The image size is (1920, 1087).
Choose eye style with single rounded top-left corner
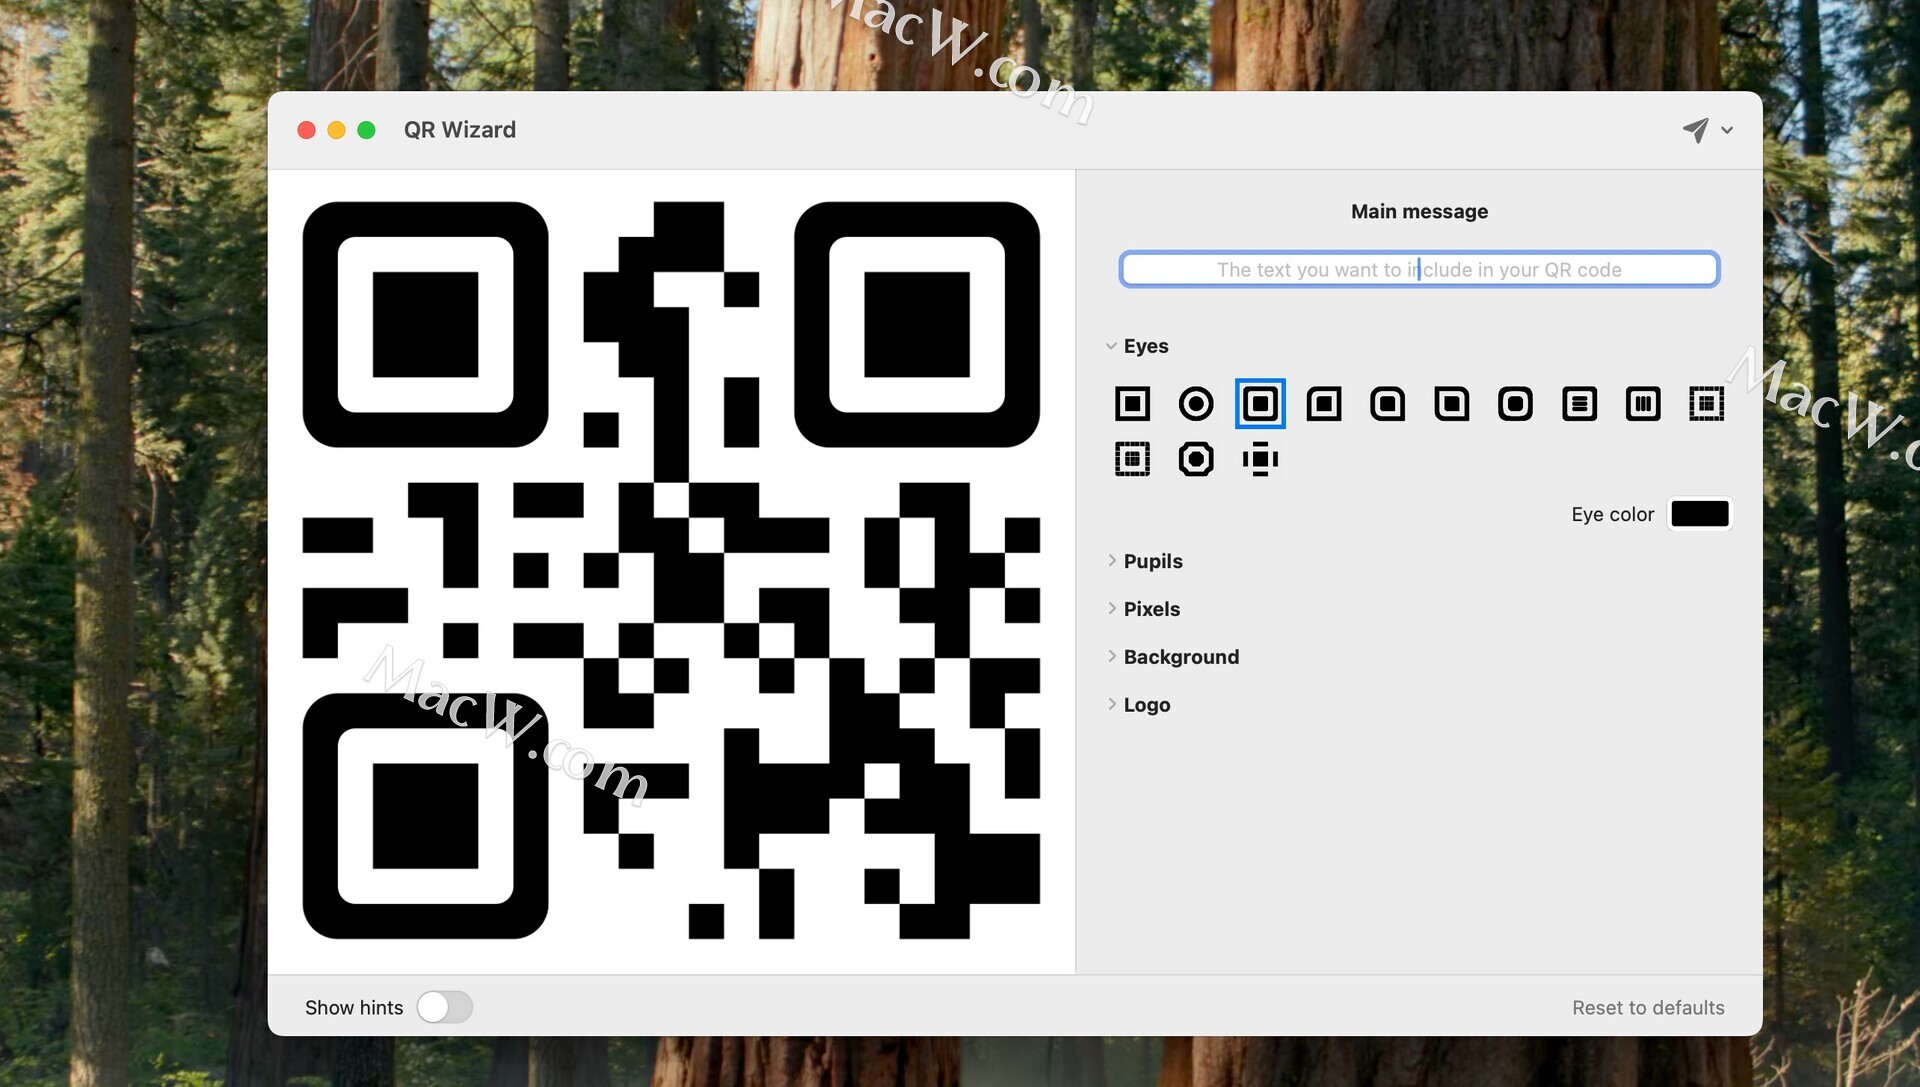click(x=1324, y=404)
